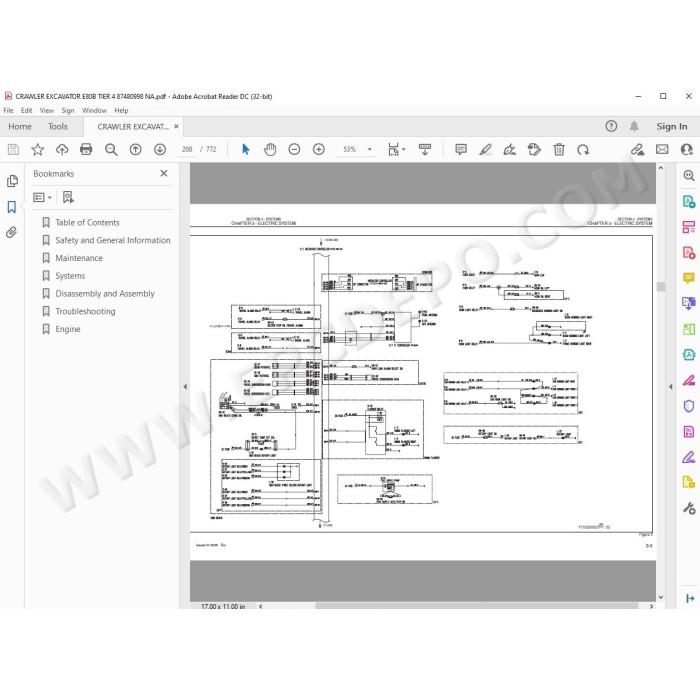View notifications bell
This screenshot has height=700, width=700.
634,126
